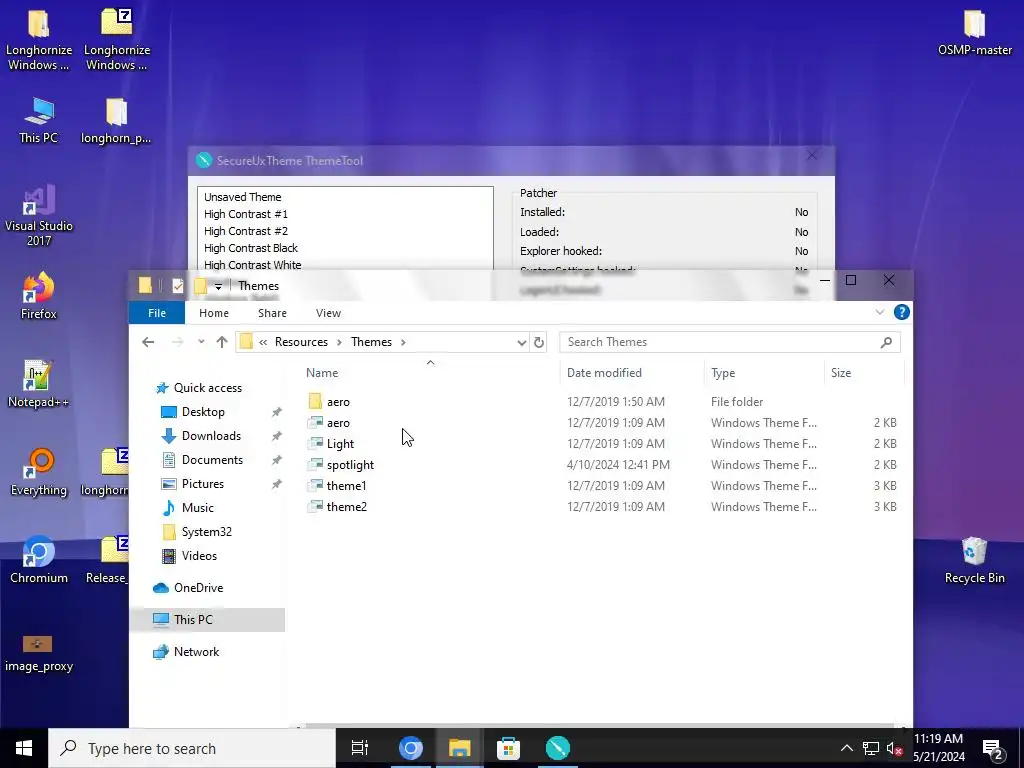Image resolution: width=1024 pixels, height=768 pixels.
Task: Open OSMP-master desktop folder
Action: (x=974, y=33)
